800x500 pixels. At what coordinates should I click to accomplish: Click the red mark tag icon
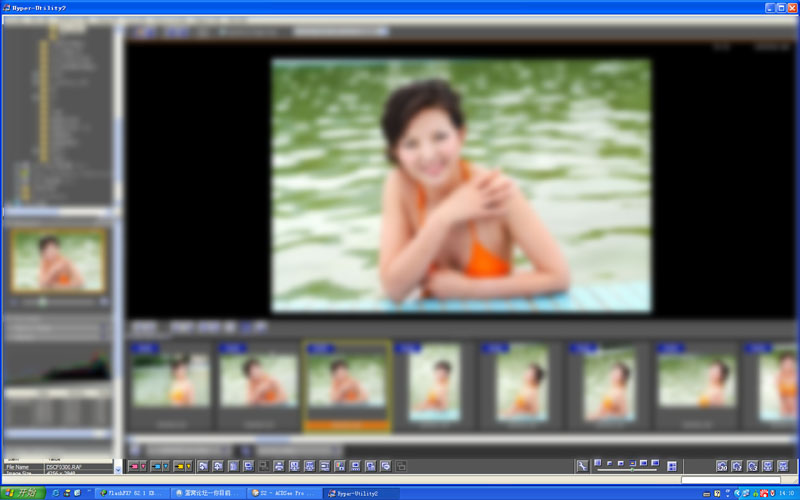pos(134,466)
